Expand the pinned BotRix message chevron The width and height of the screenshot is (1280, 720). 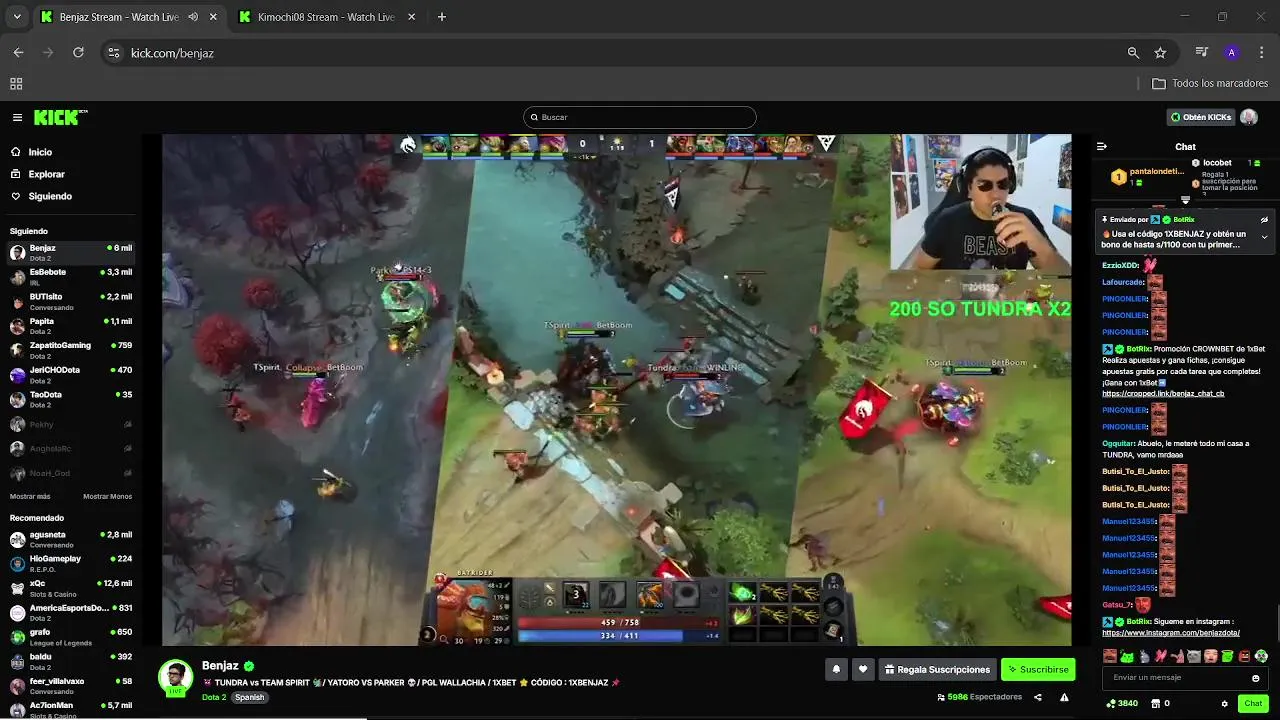[x=1264, y=237]
